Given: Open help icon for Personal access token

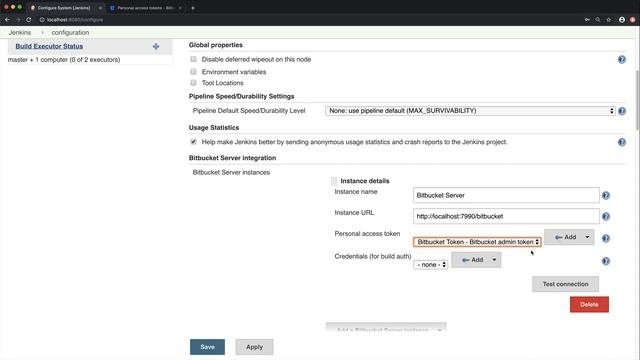Looking at the screenshot, I should click(606, 238).
